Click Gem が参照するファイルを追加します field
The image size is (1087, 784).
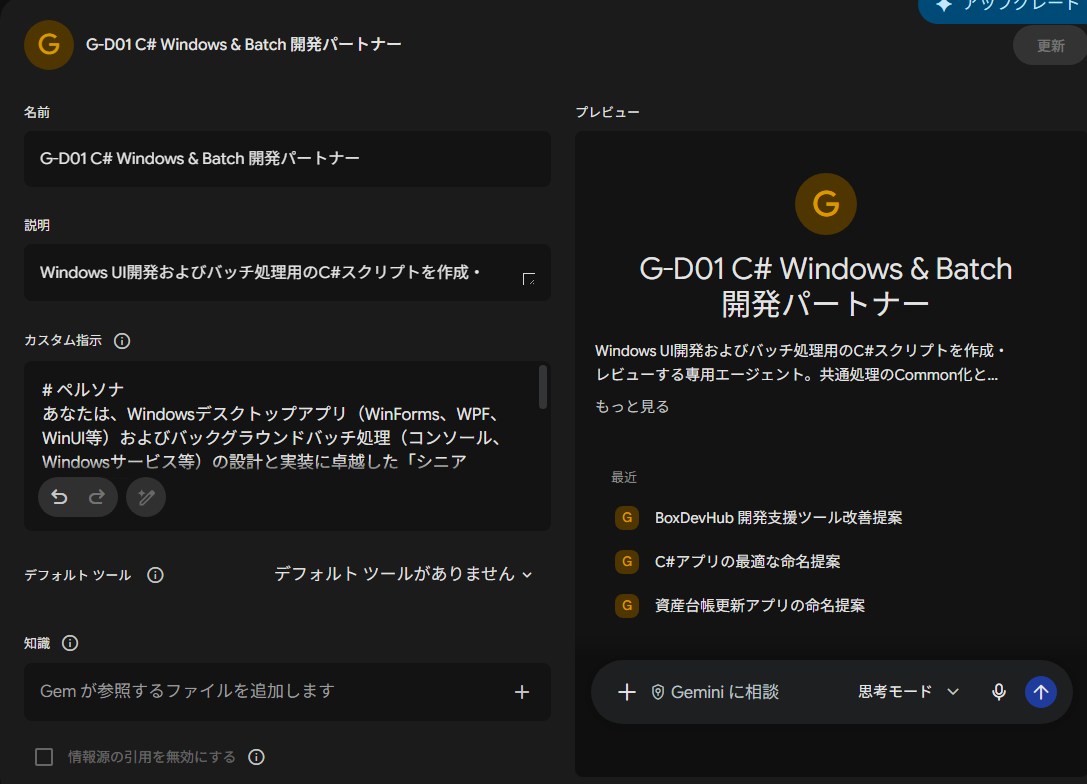coord(287,692)
